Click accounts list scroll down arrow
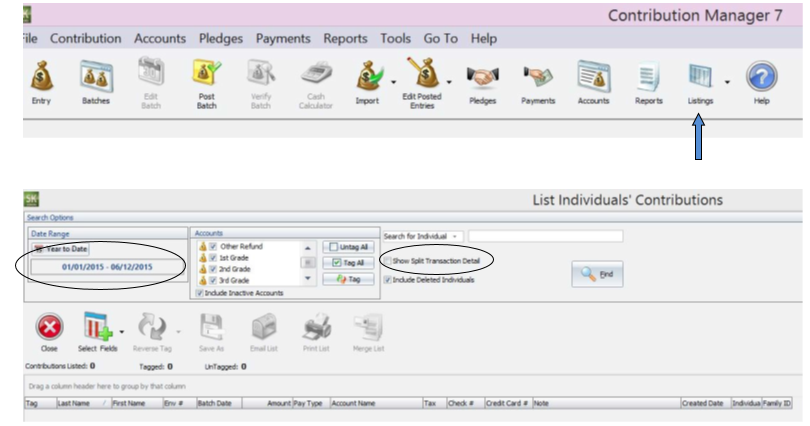The height and width of the screenshot is (426, 810). (308, 278)
